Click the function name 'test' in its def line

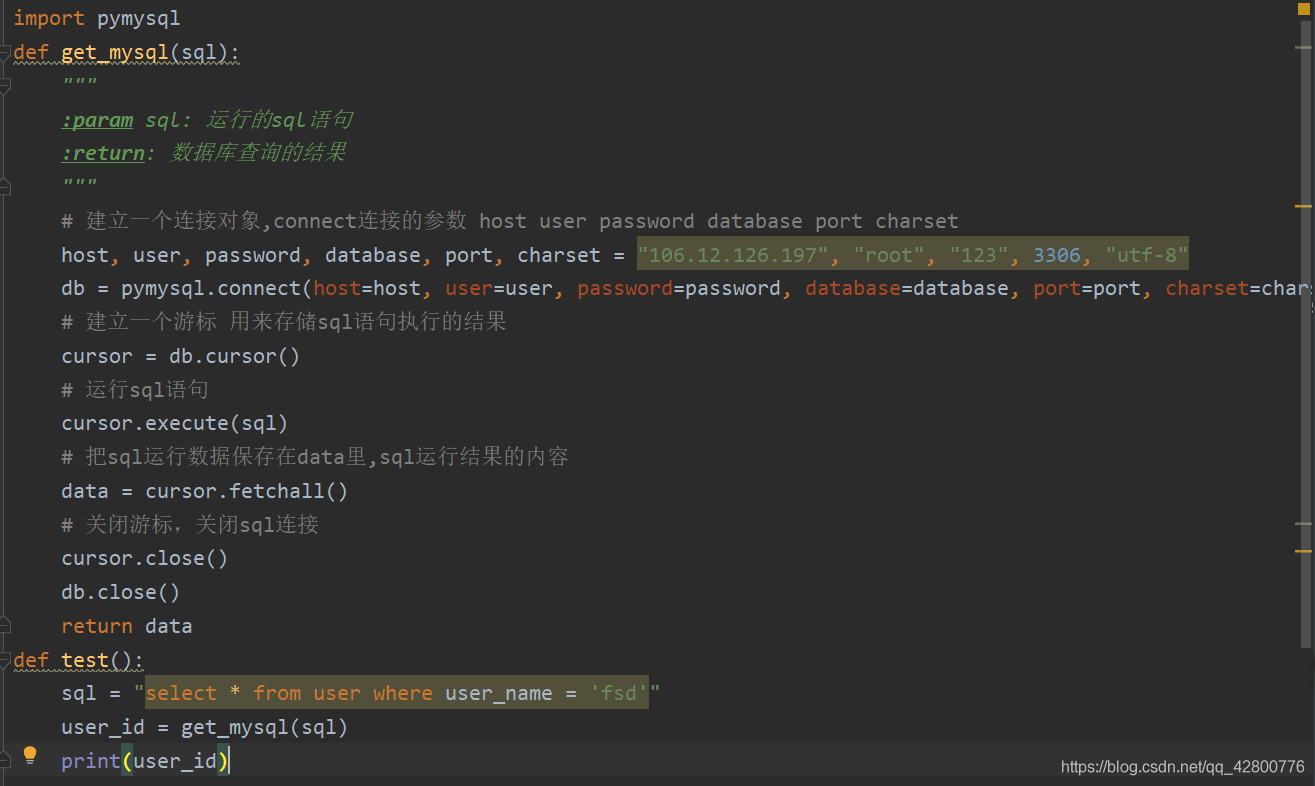85,660
